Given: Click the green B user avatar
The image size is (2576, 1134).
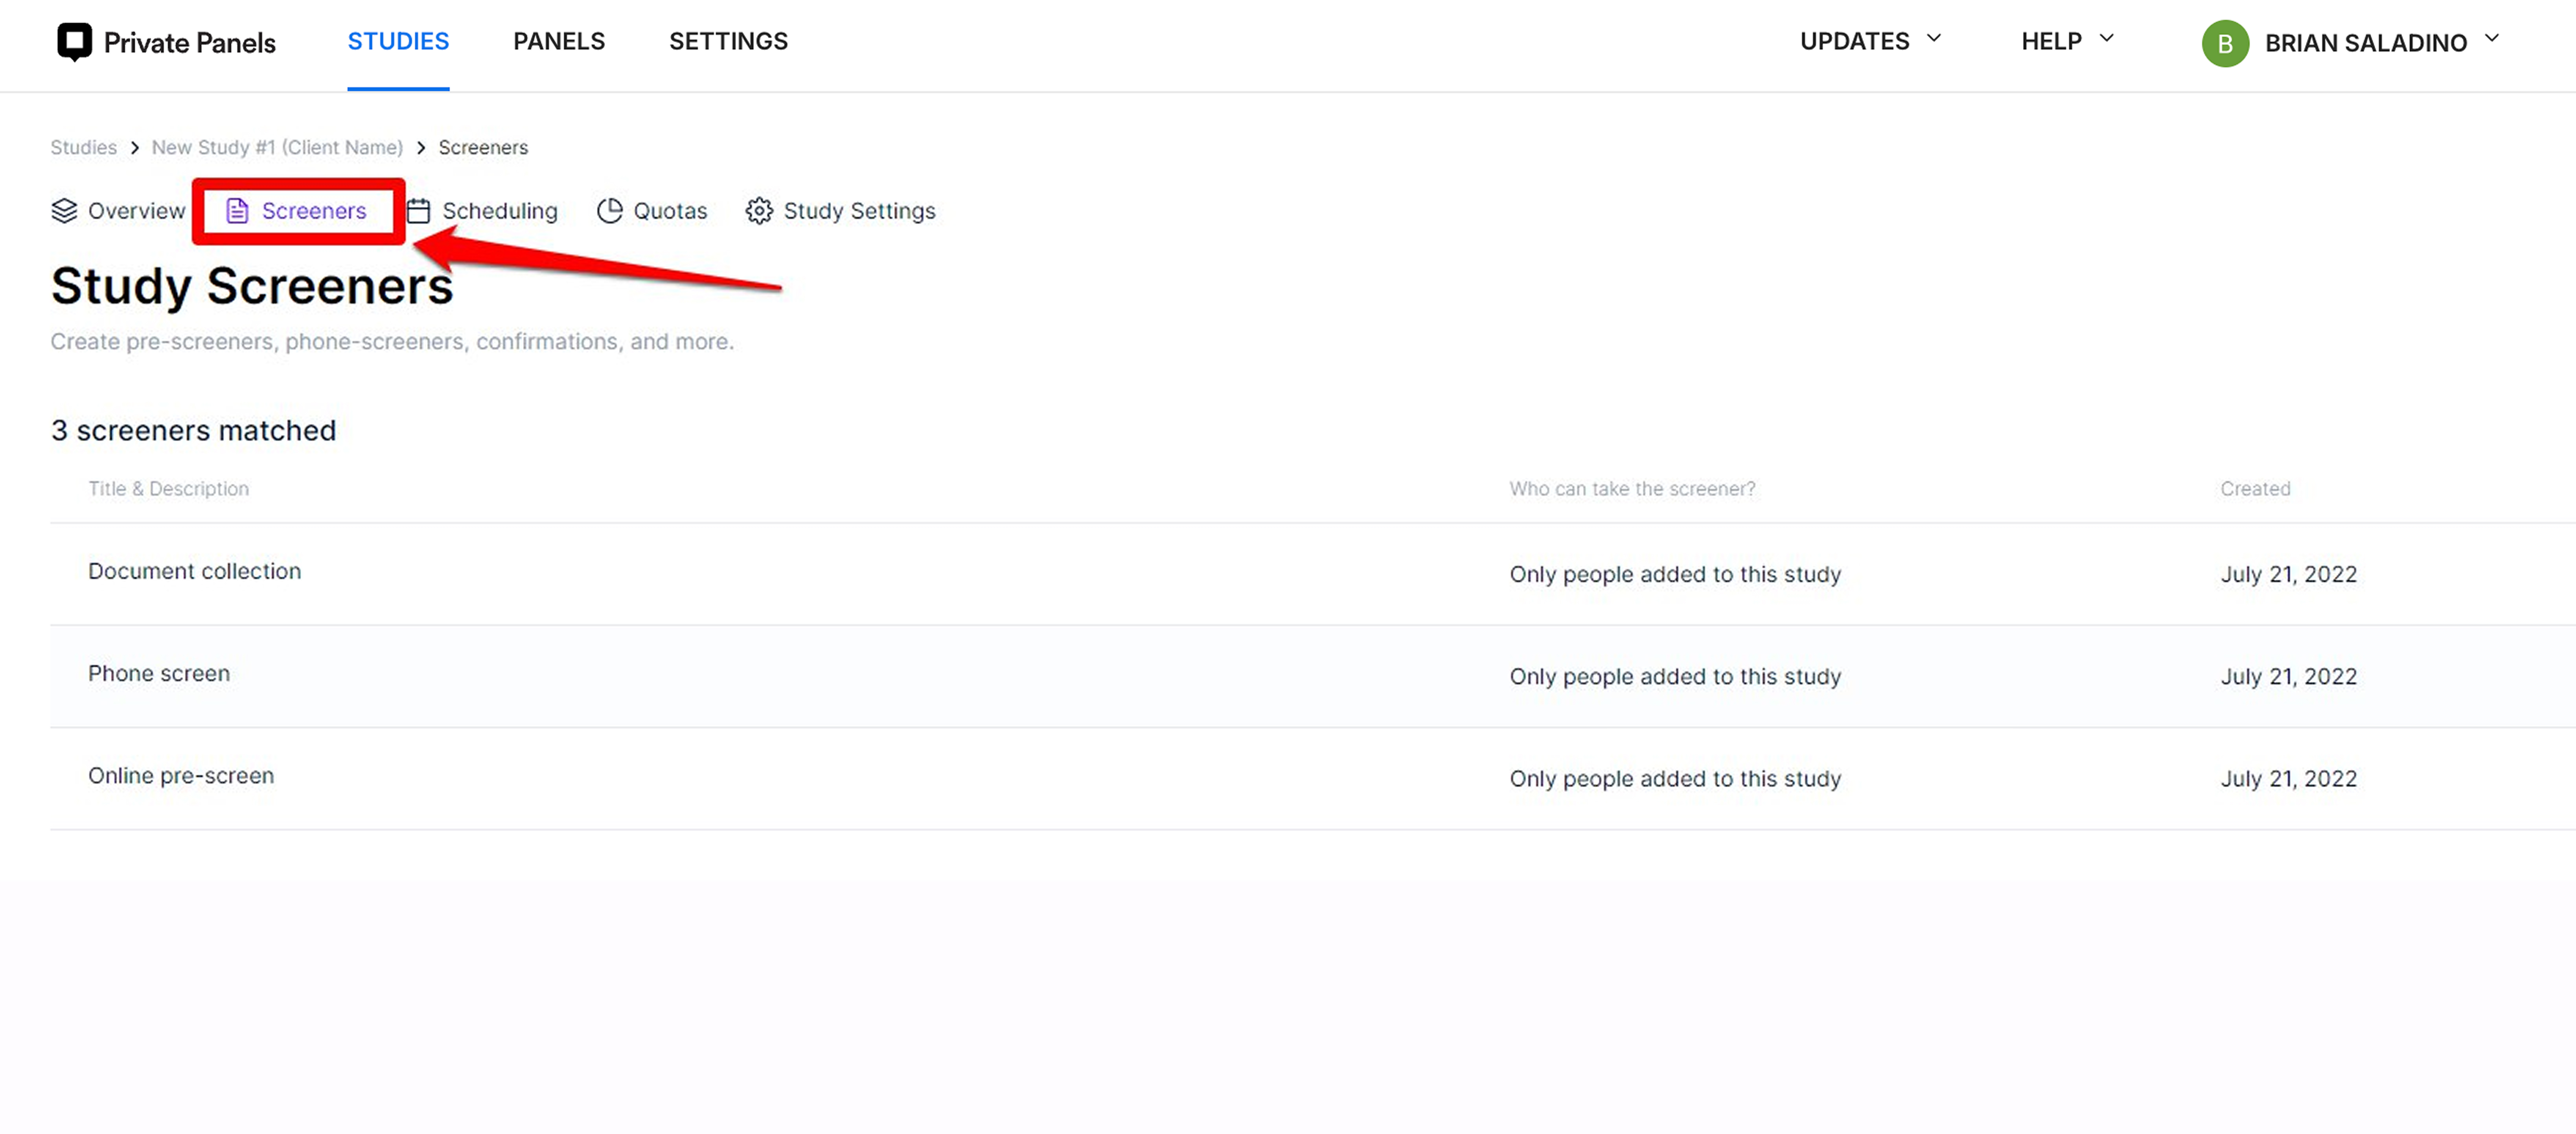Looking at the screenshot, I should [x=2225, y=43].
